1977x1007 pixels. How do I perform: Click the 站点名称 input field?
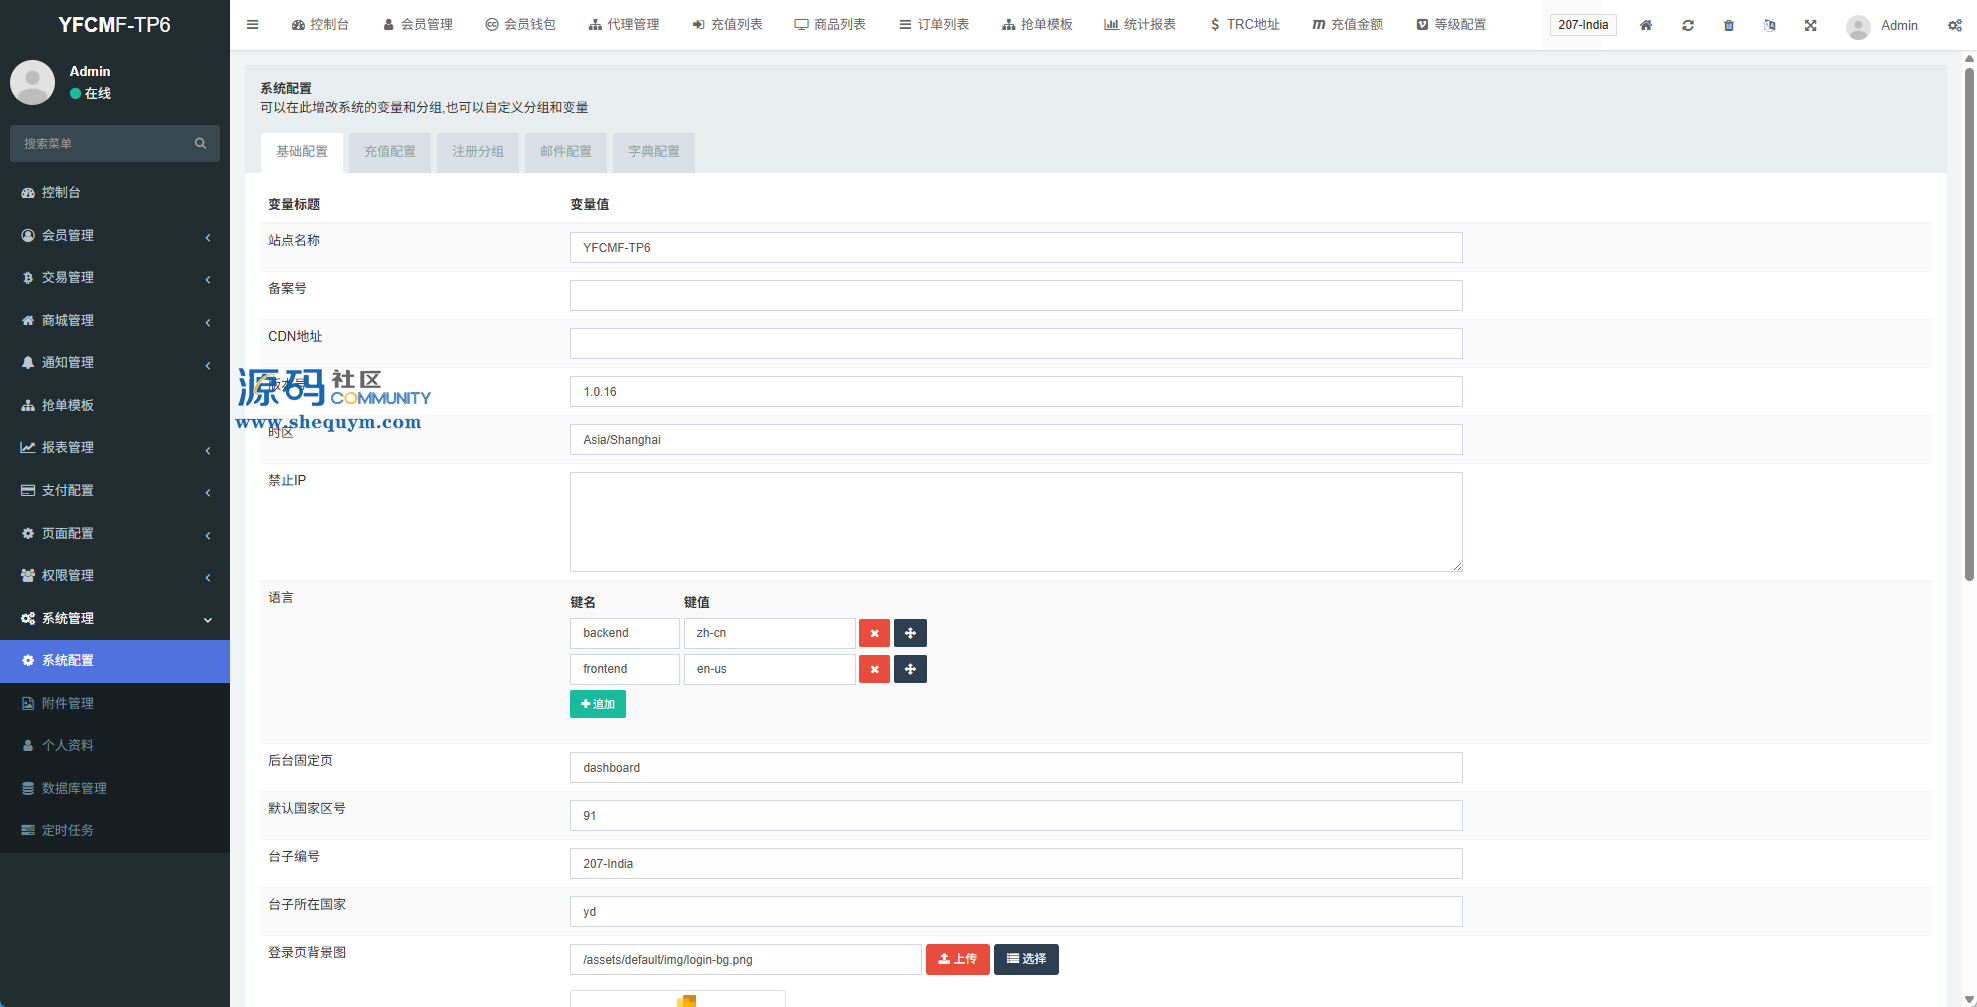coord(1015,248)
